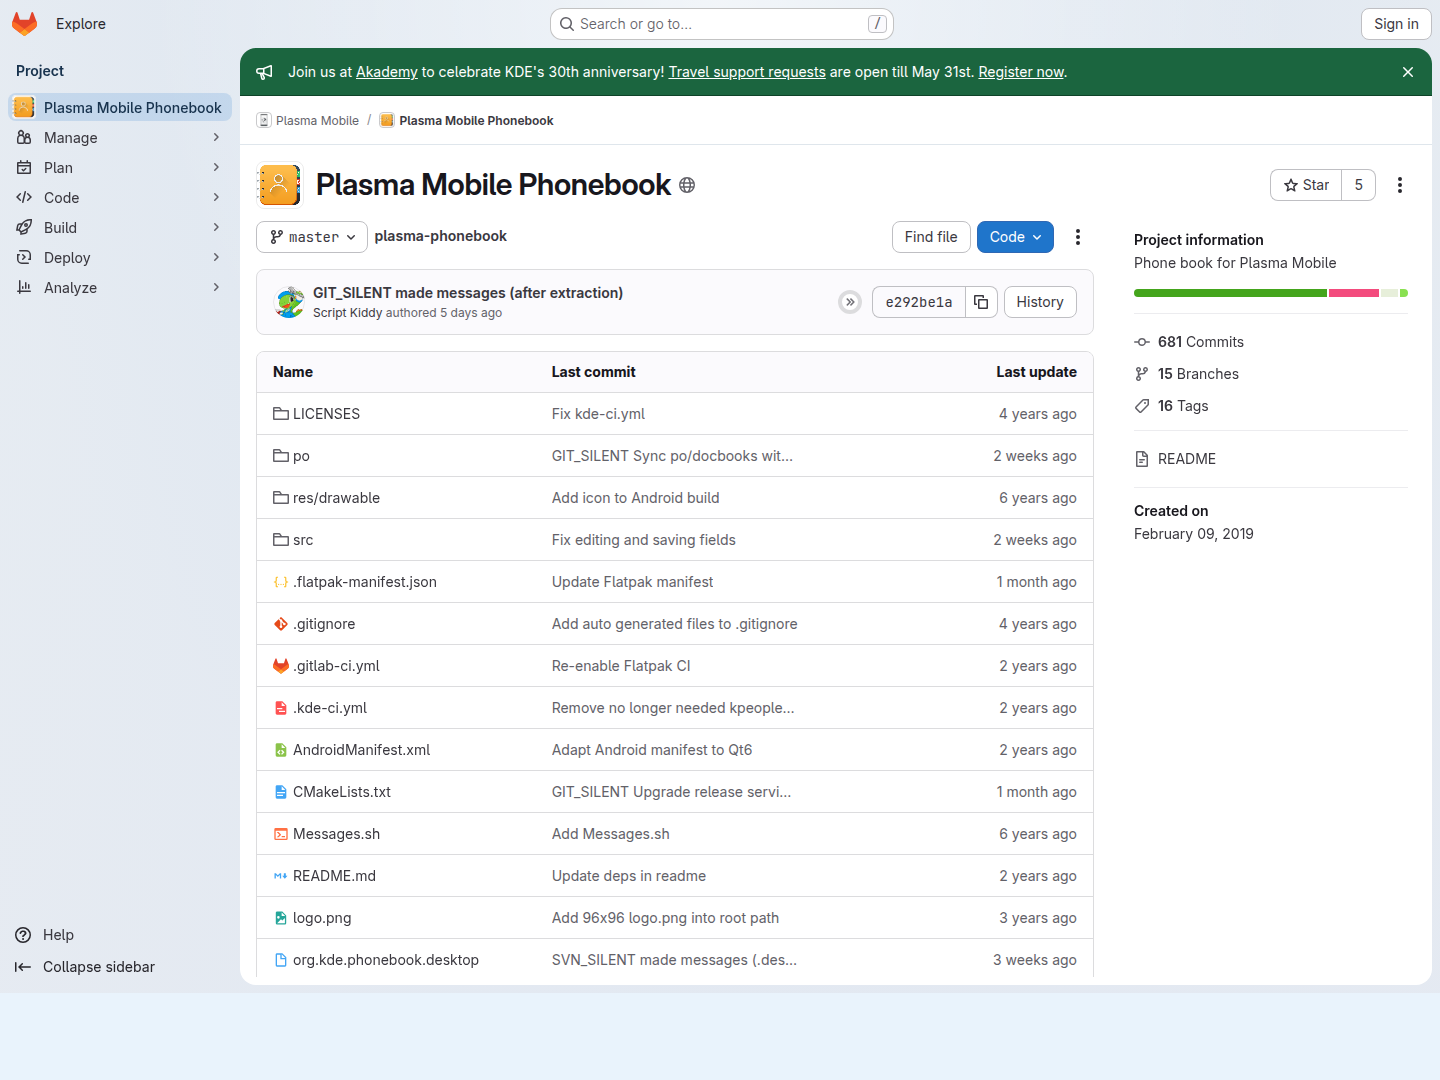Click the .kde-ci.yml file icon
The height and width of the screenshot is (1080, 1440).
tap(281, 708)
